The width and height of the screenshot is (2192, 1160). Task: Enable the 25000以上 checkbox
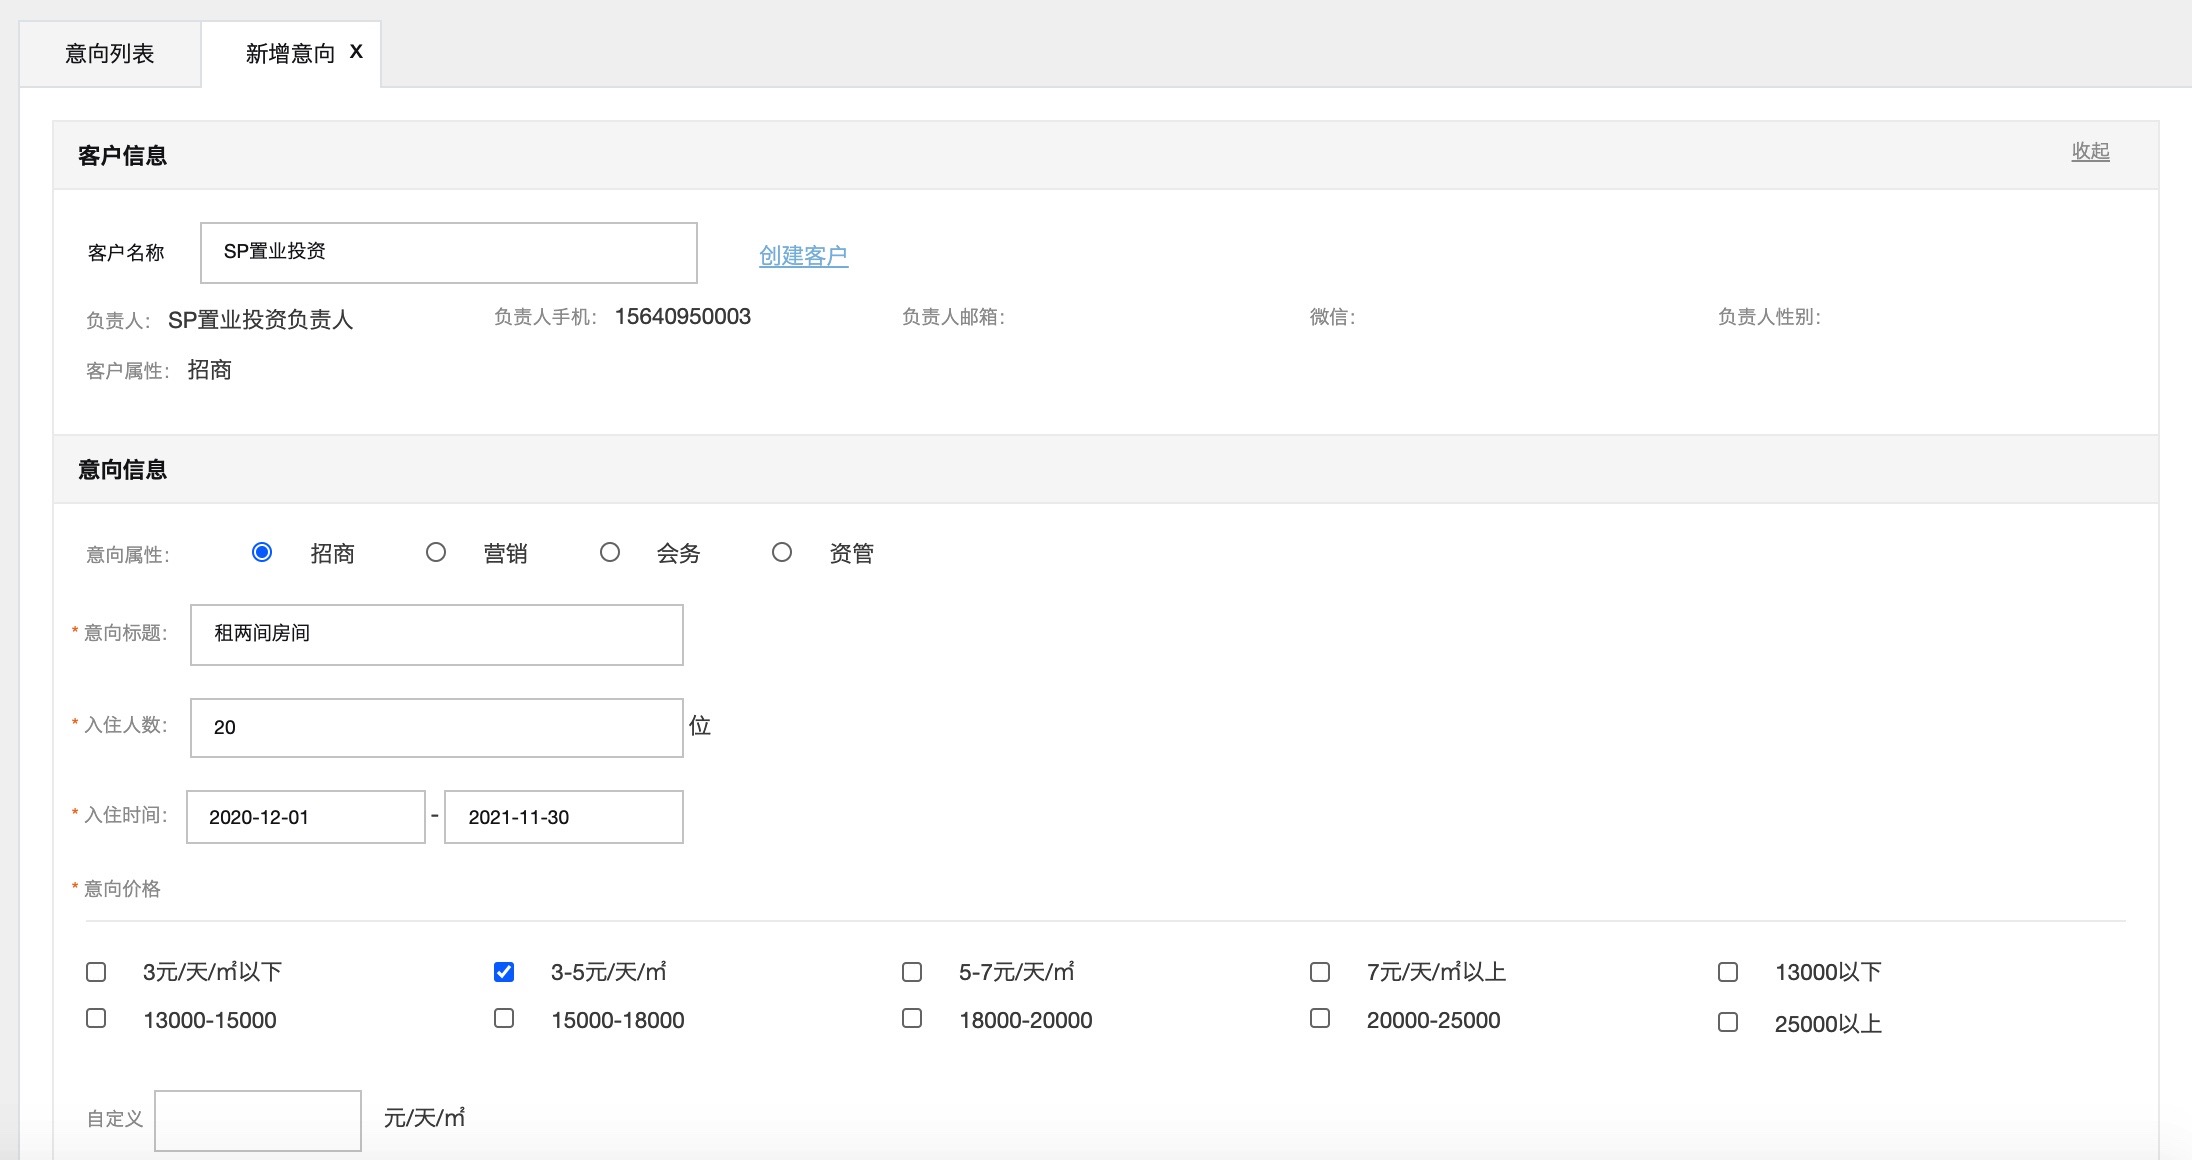point(1728,1022)
